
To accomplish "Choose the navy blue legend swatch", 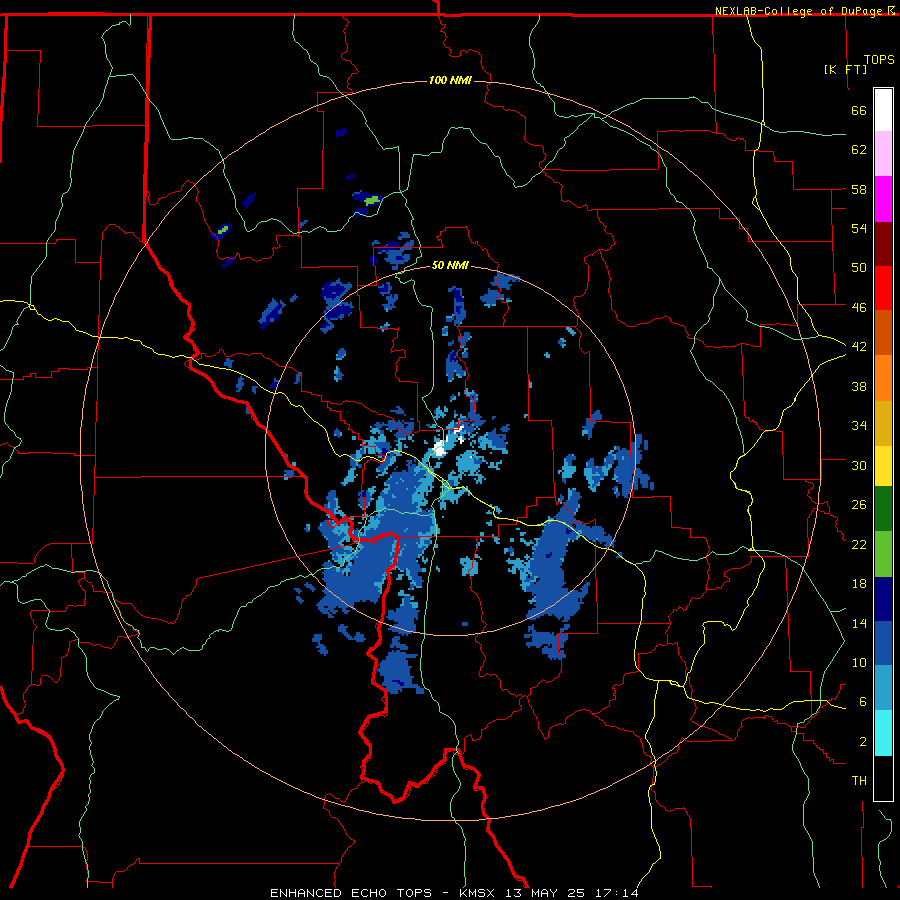I will click(883, 599).
